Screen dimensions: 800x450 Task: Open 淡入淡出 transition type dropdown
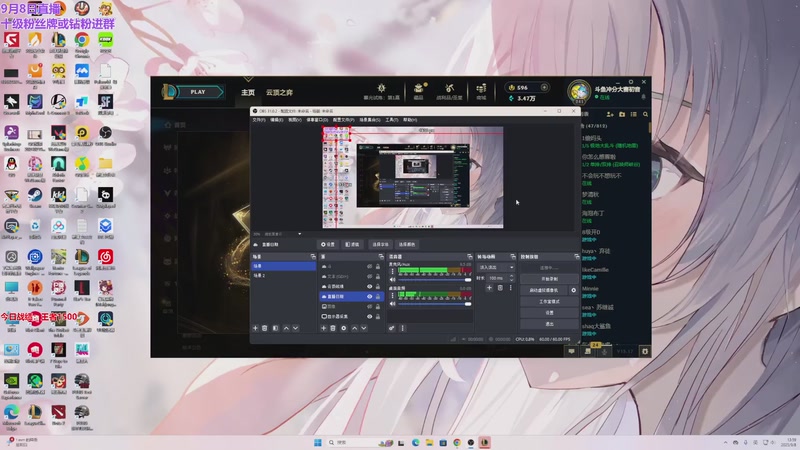coord(496,267)
